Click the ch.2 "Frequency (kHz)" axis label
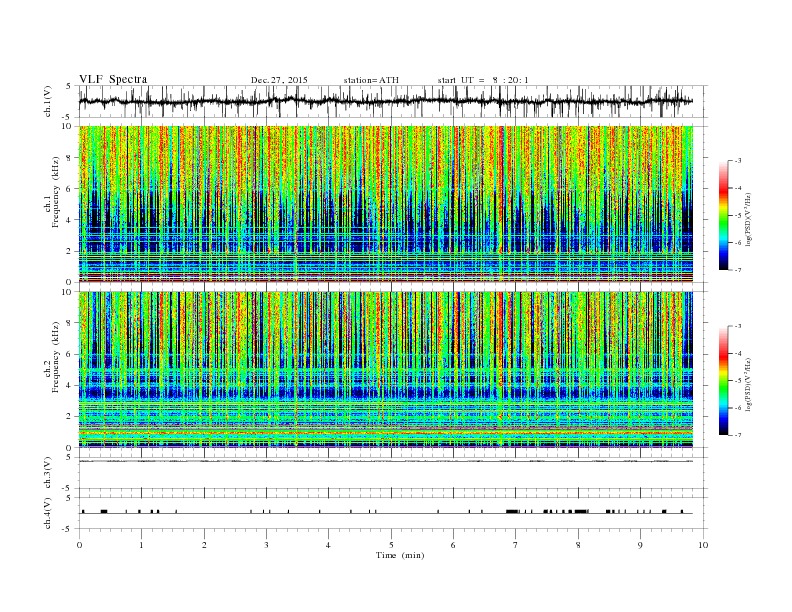The height and width of the screenshot is (612, 792). tap(56, 357)
